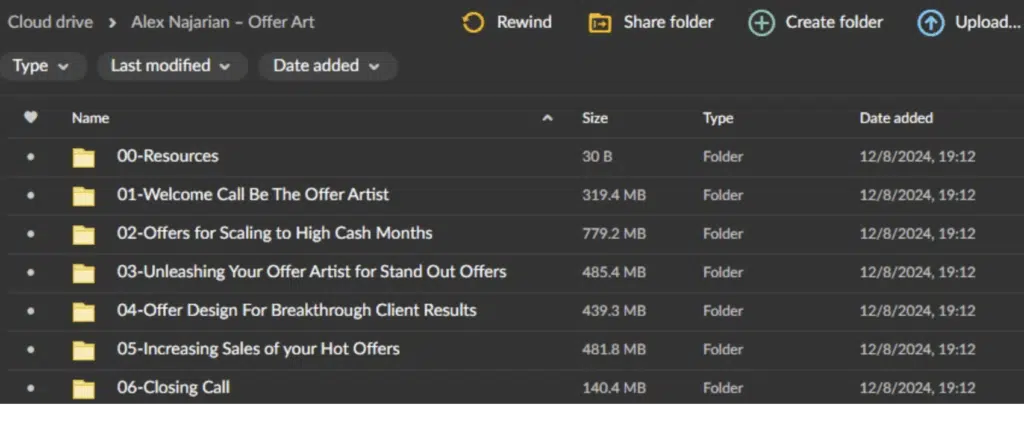The width and height of the screenshot is (1024, 440).
Task: Click folder icon of 01-Welcome Call row
Action: pos(84,196)
